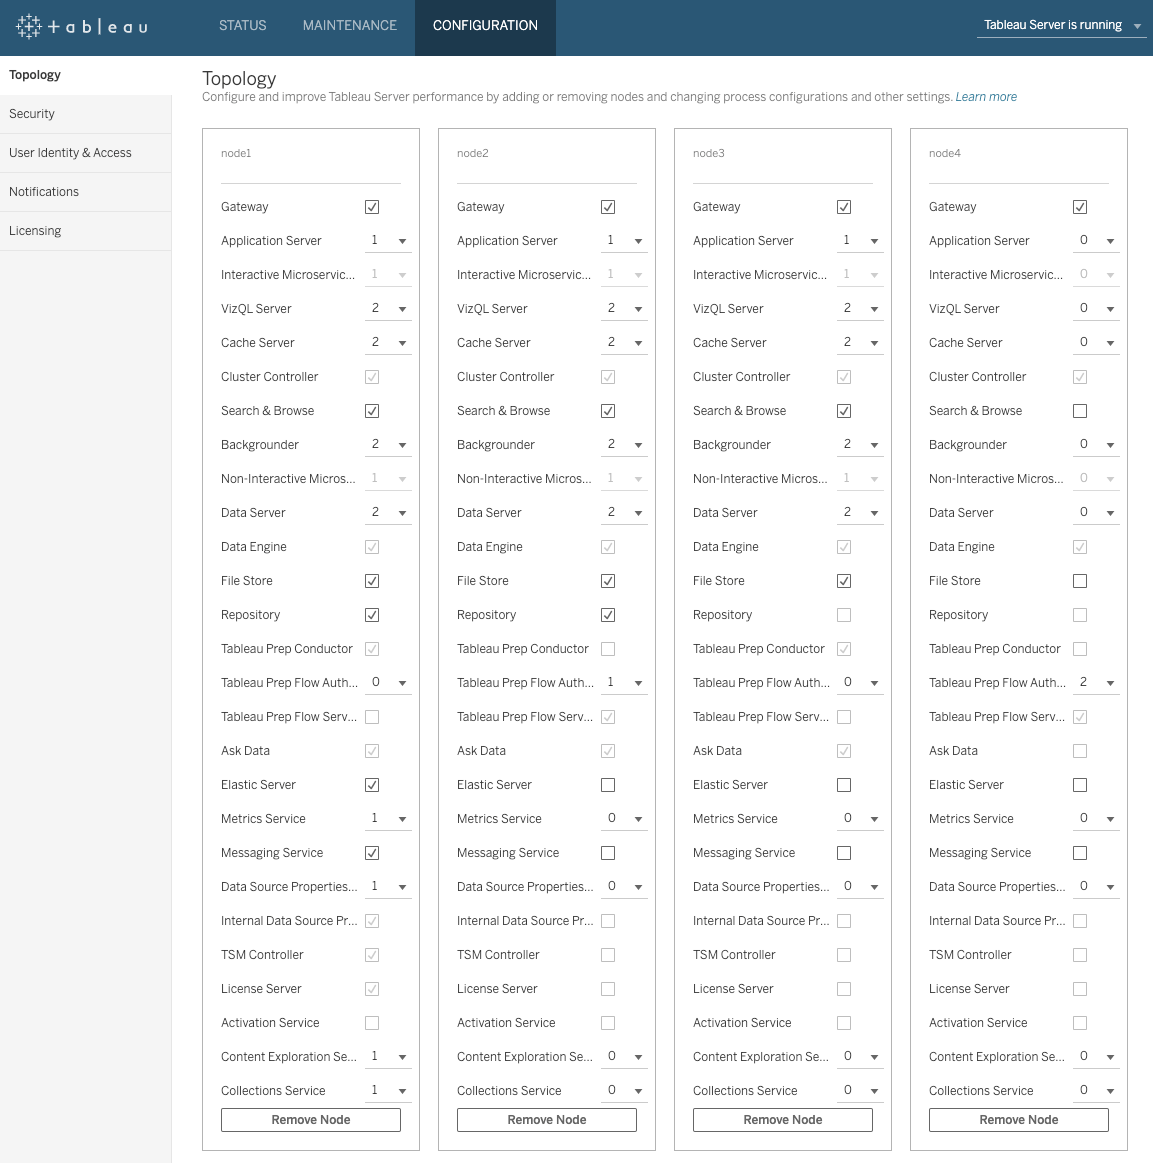1153x1163 pixels.
Task: Open Data Server dropdown on node3
Action: [x=859, y=513]
